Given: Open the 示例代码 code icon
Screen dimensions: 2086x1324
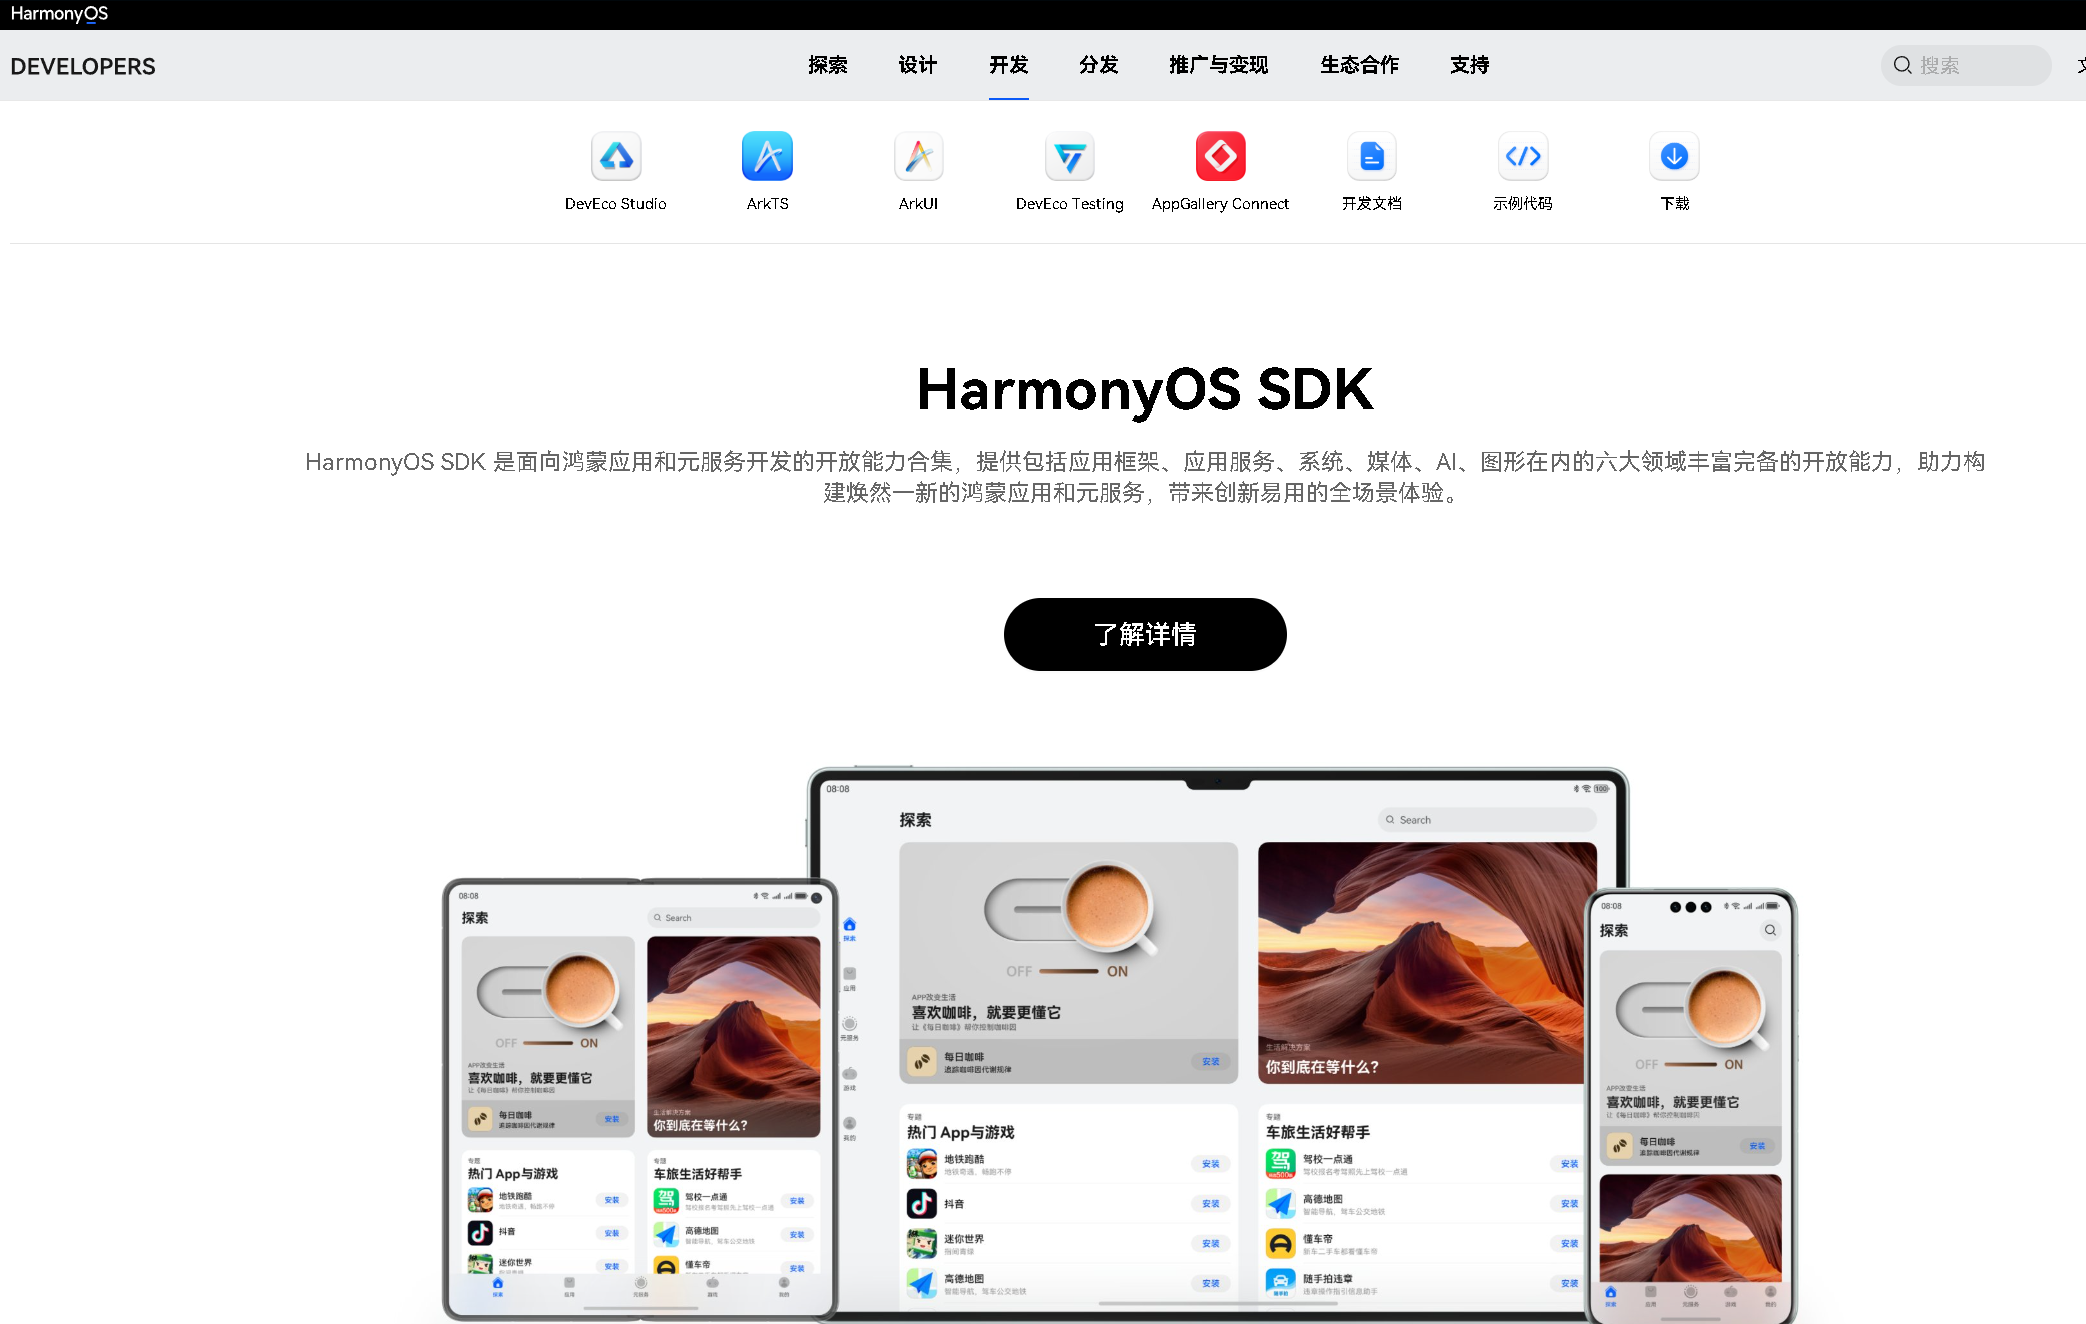Looking at the screenshot, I should pos(1523,156).
